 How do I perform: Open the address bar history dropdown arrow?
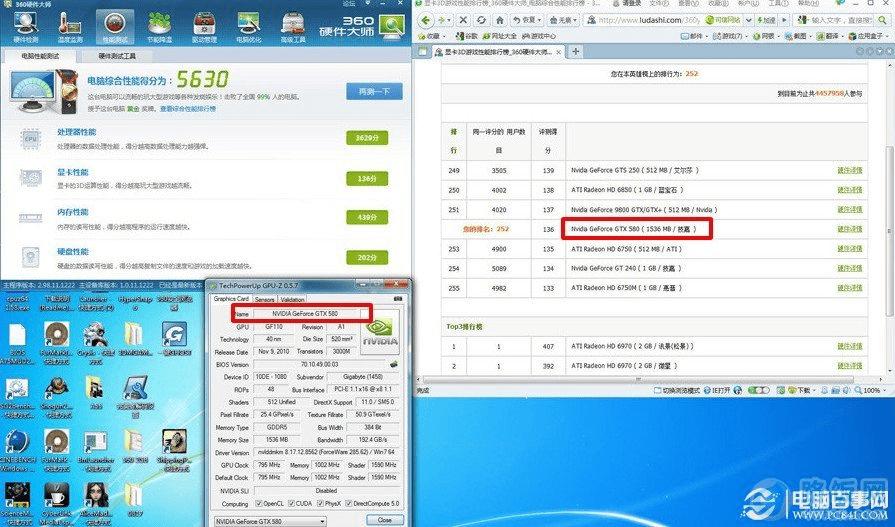coord(748,20)
